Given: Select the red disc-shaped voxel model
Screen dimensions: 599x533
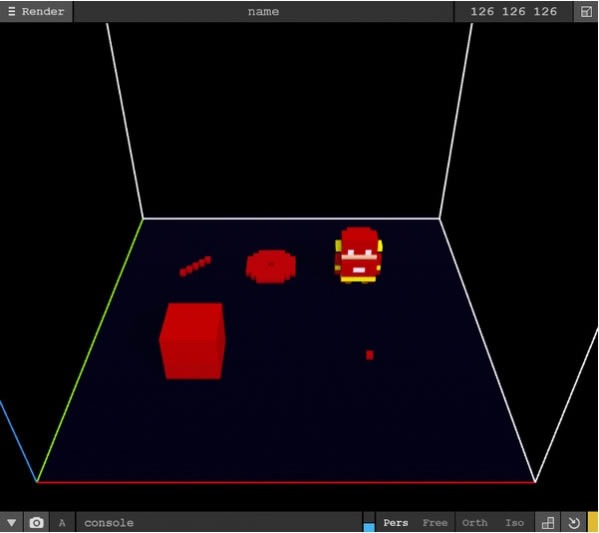Looking at the screenshot, I should click(x=271, y=266).
